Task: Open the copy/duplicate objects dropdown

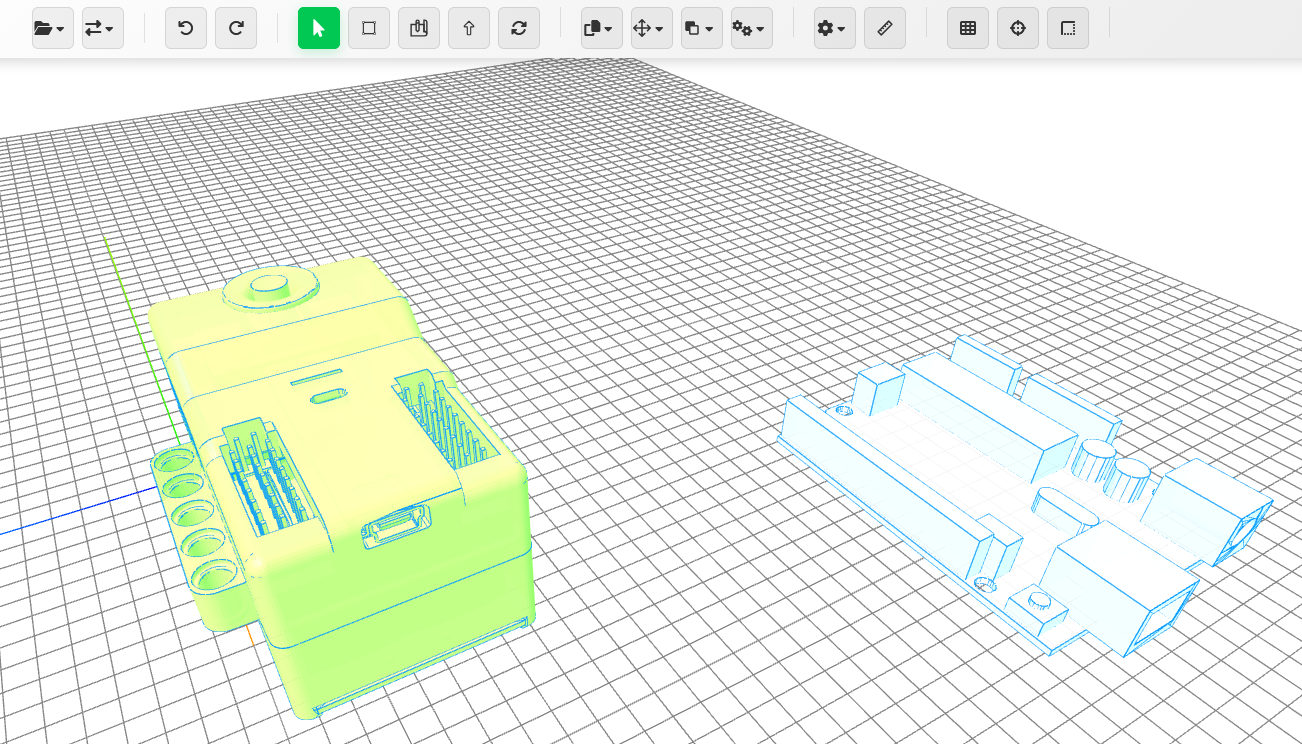Action: tap(601, 28)
